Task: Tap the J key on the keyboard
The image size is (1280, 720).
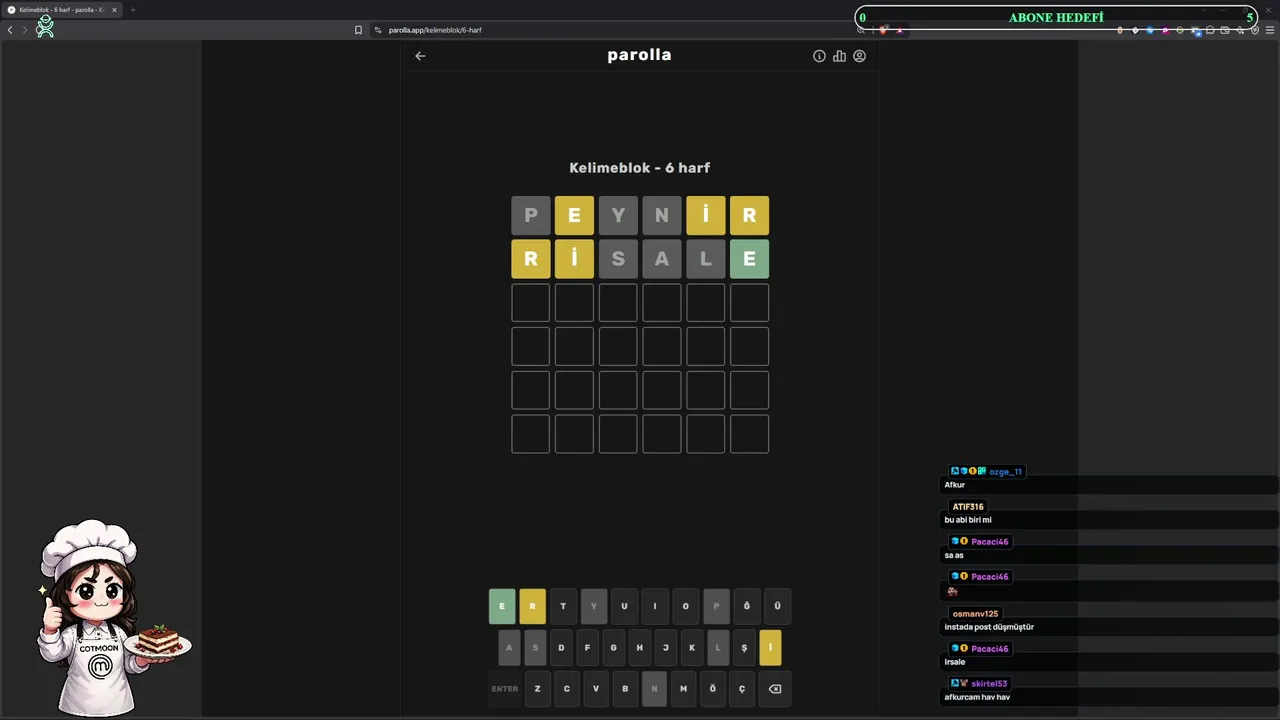Action: 666,648
